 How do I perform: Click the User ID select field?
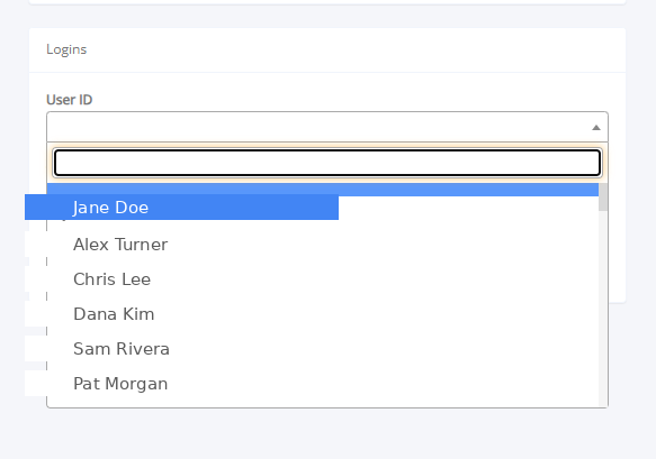pyautogui.click(x=327, y=127)
